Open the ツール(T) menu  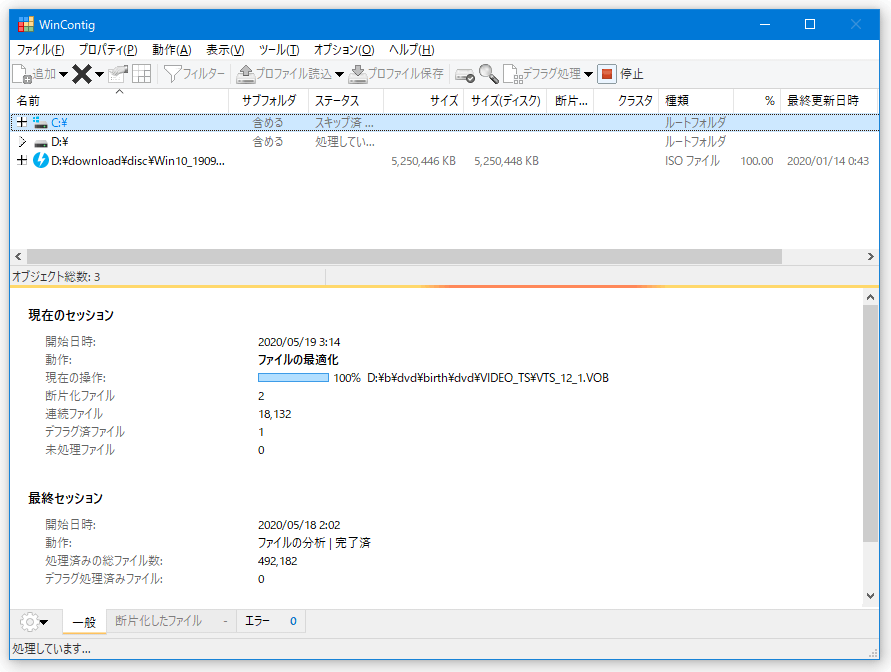click(279, 50)
